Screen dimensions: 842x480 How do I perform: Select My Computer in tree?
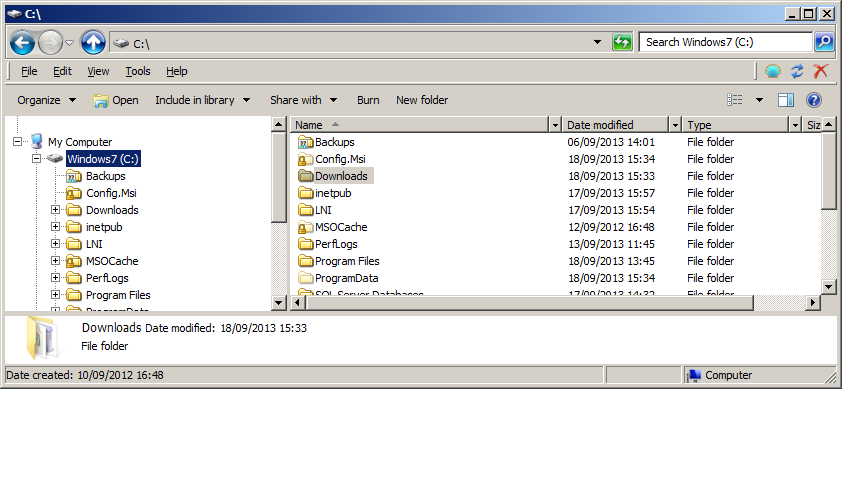coord(80,142)
